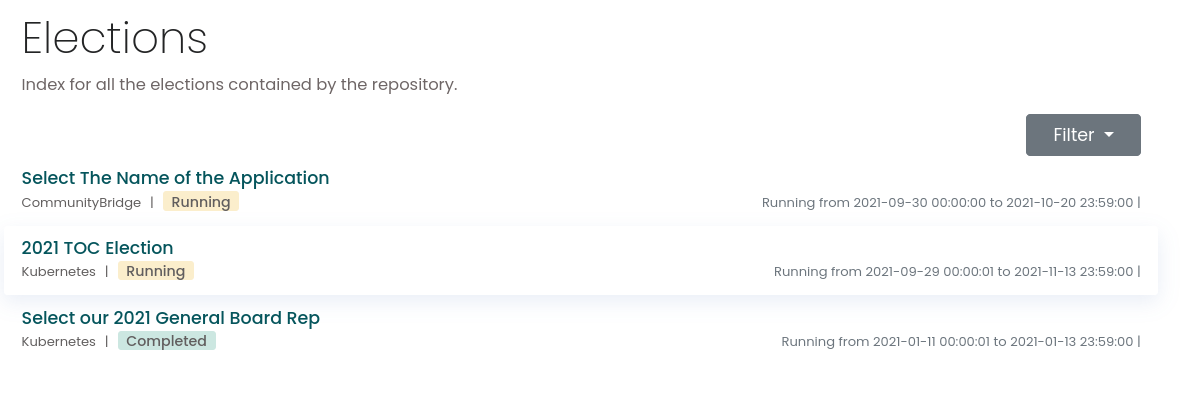Image resolution: width=1202 pixels, height=419 pixels.
Task: Click the Completed status badge
Action: coord(166,341)
